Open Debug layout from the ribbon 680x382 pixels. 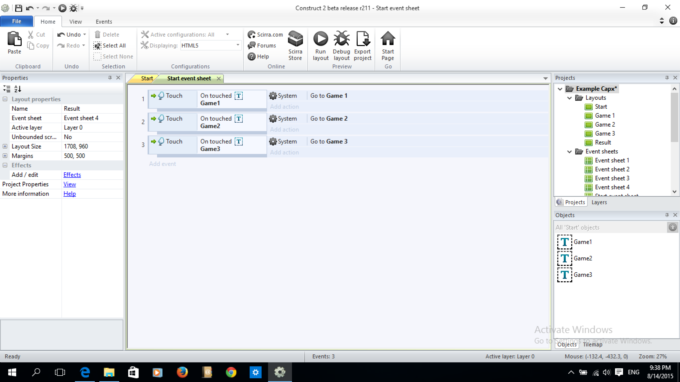(341, 46)
